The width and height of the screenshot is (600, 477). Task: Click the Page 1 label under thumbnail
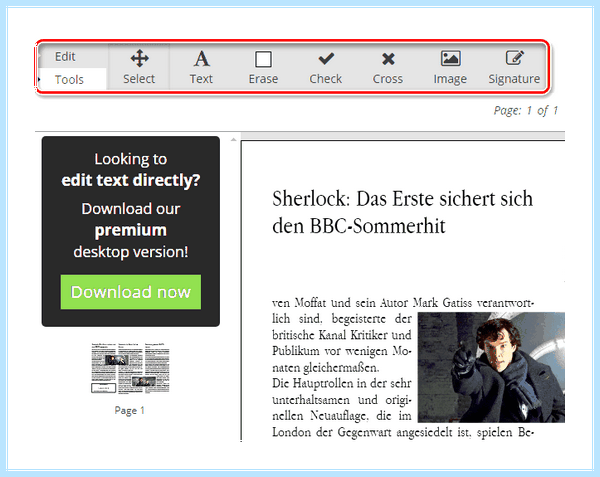tap(129, 410)
